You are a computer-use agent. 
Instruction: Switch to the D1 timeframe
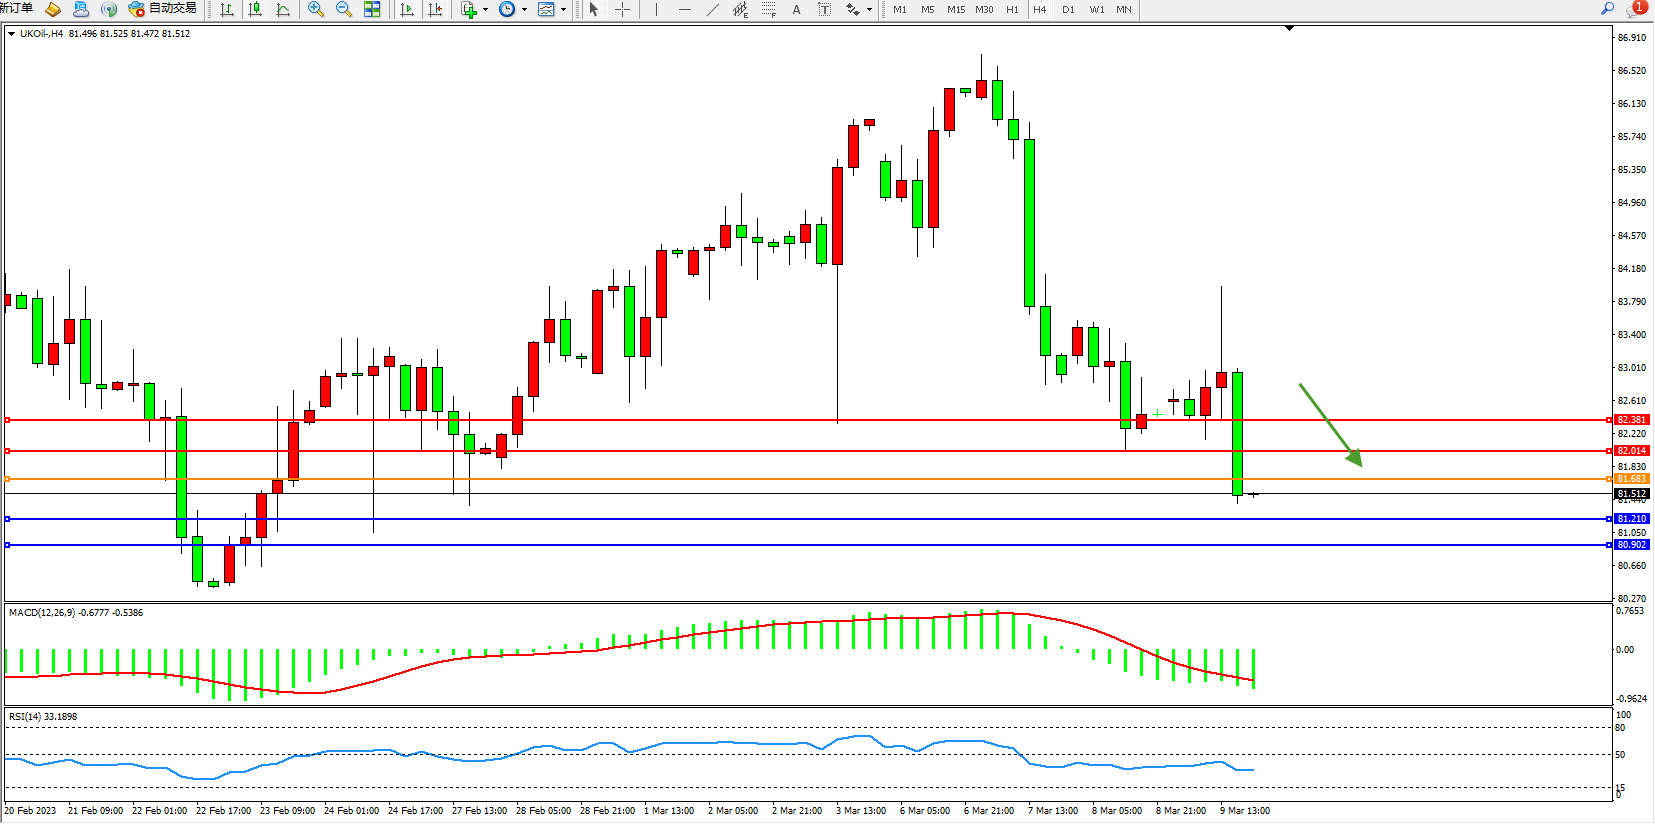click(x=1068, y=9)
